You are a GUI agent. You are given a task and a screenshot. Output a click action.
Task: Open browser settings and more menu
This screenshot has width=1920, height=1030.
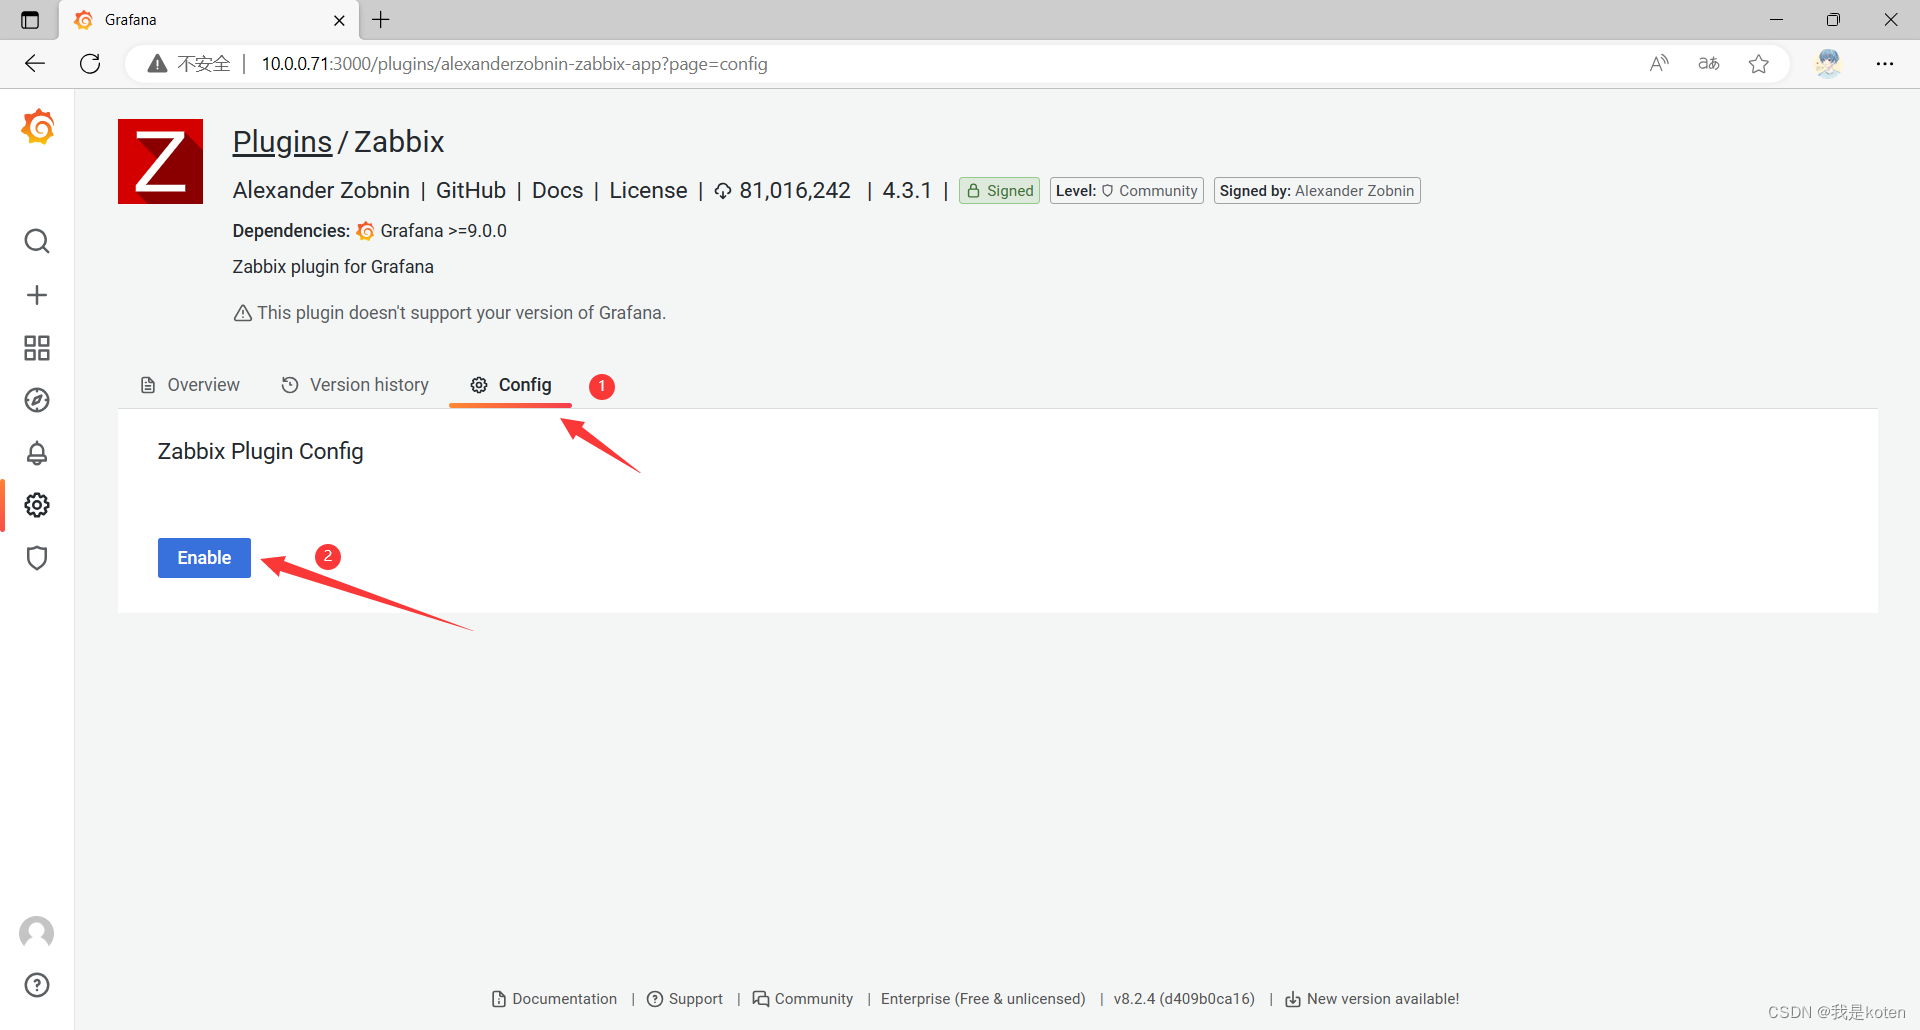1885,64
